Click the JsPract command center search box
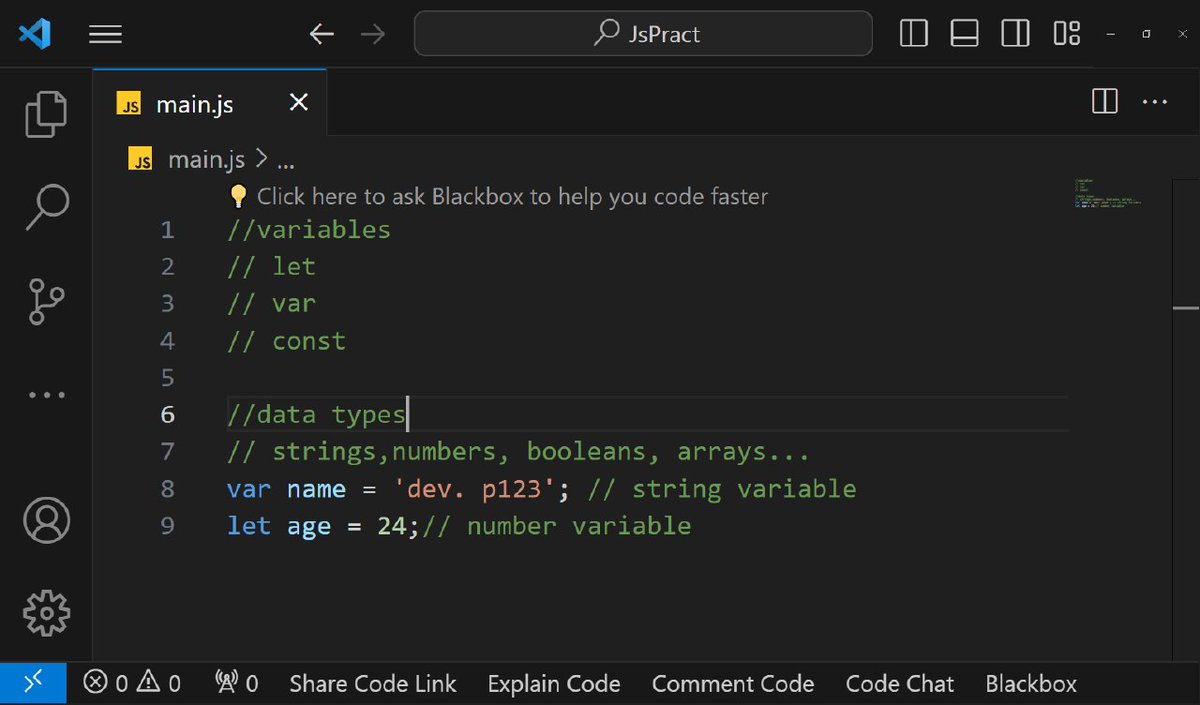Image resolution: width=1200 pixels, height=705 pixels. tap(643, 34)
